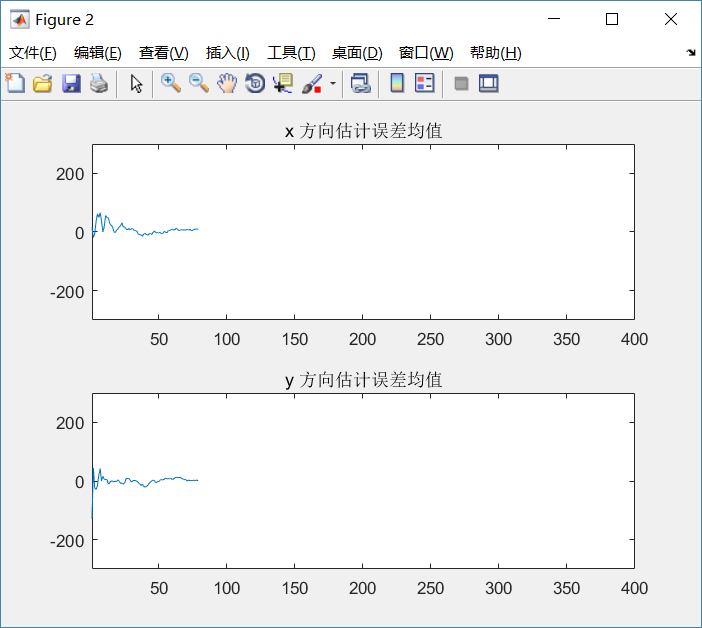Screen dimensions: 702x628
Task: Expand the Brush tool color dropdown arrow
Action: tap(333, 83)
